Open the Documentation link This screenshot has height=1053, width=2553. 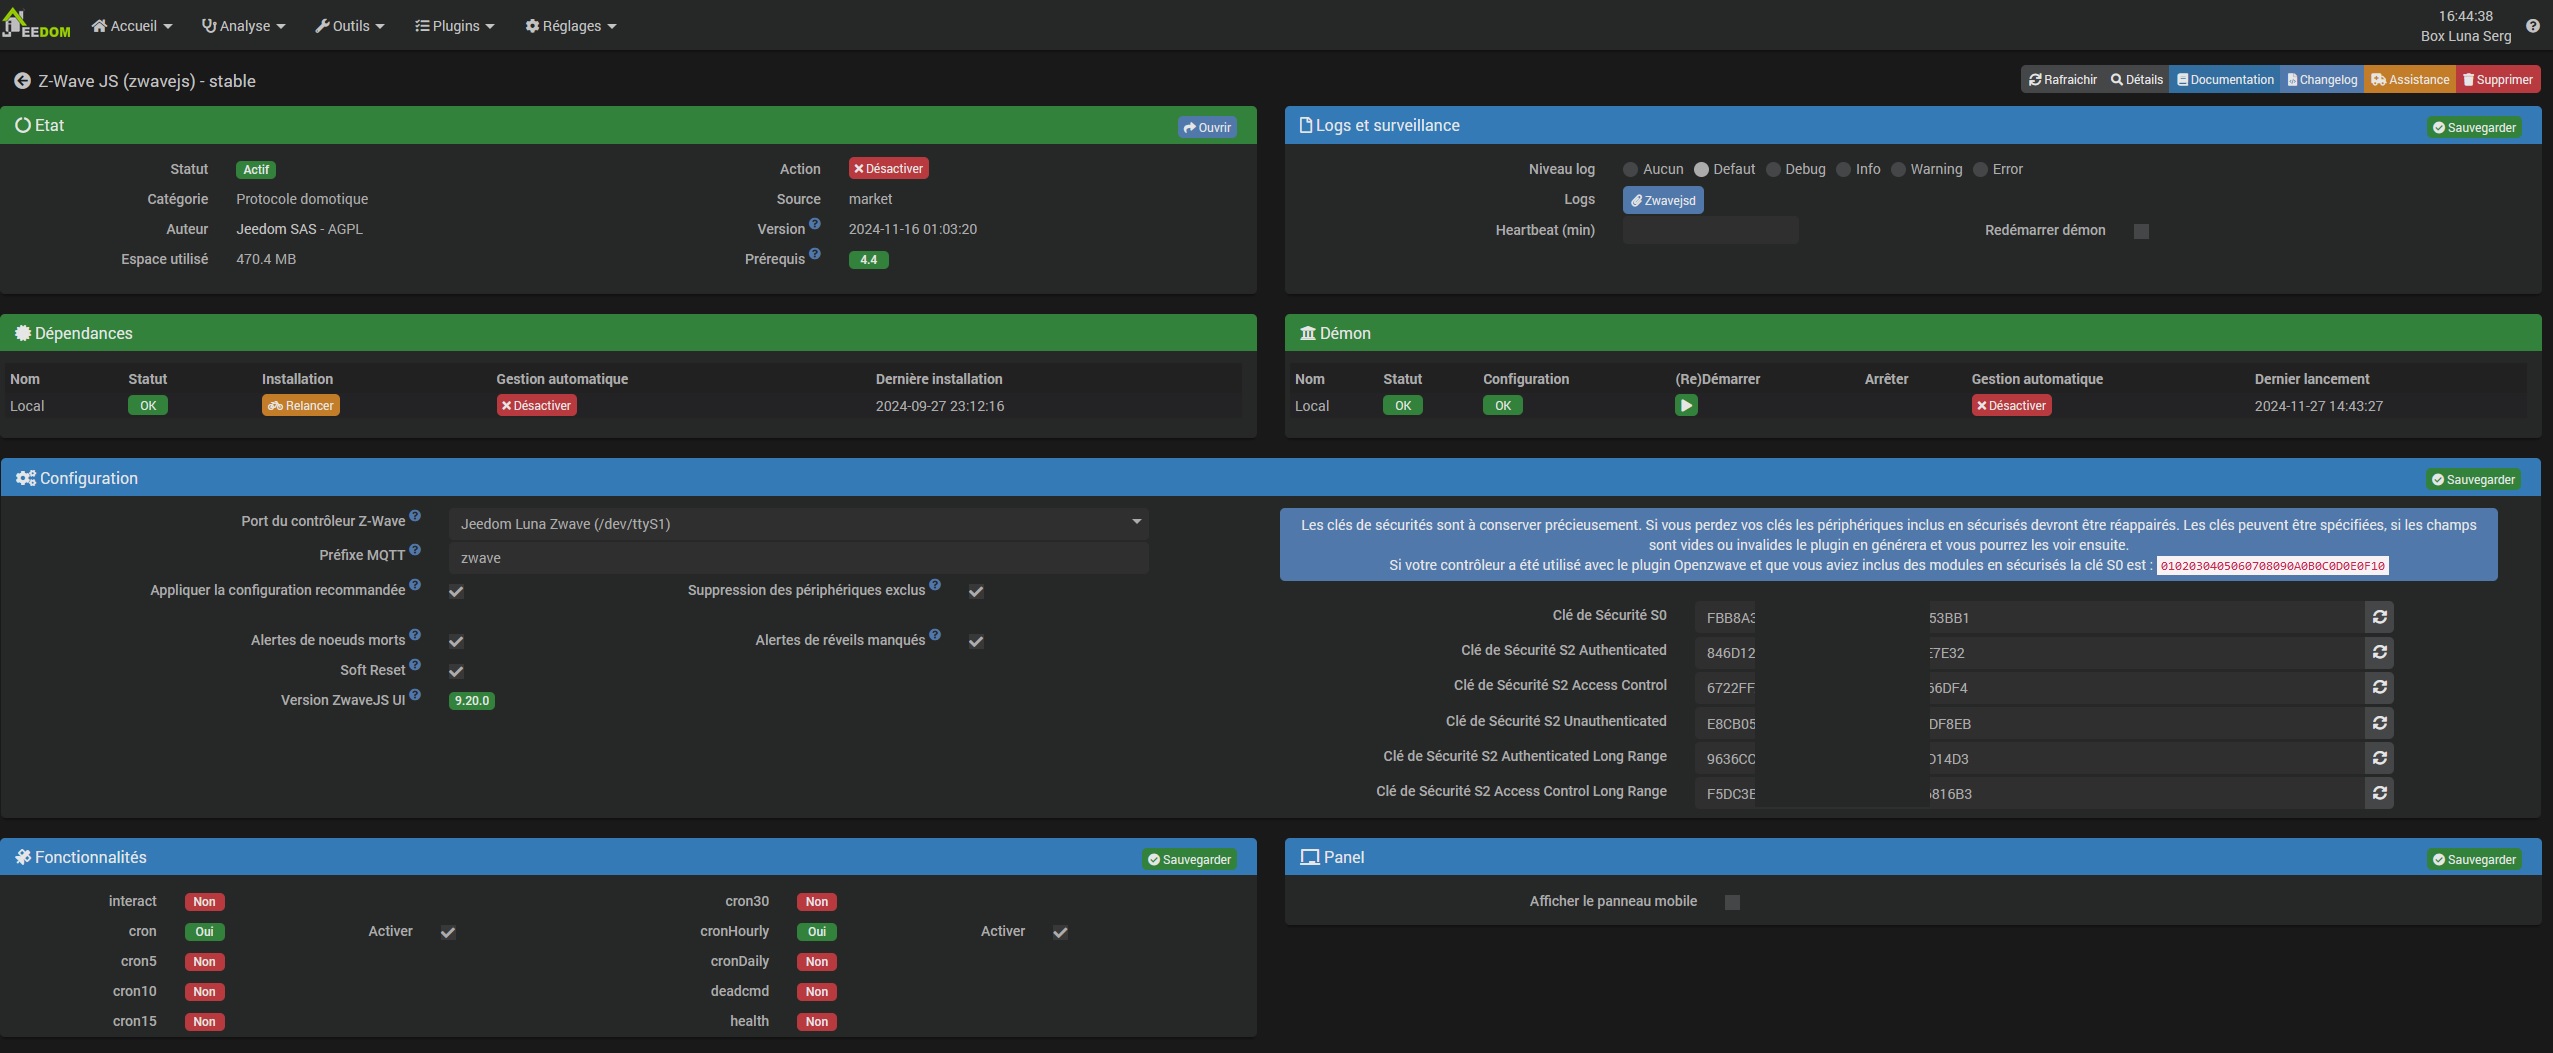click(x=2225, y=80)
